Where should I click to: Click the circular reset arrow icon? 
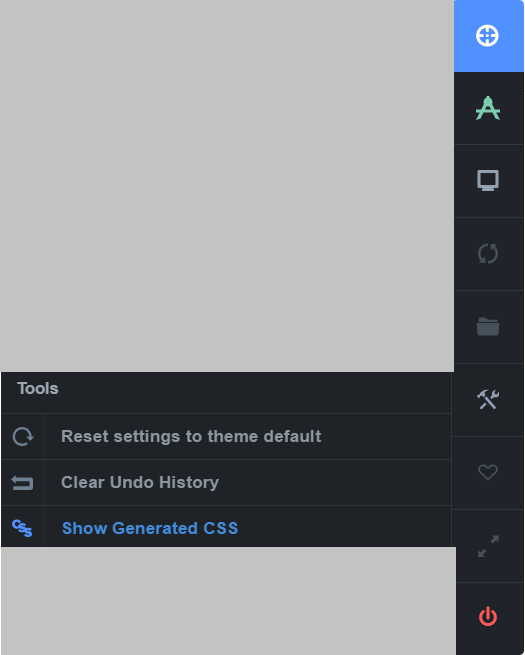pyautogui.click(x=23, y=437)
